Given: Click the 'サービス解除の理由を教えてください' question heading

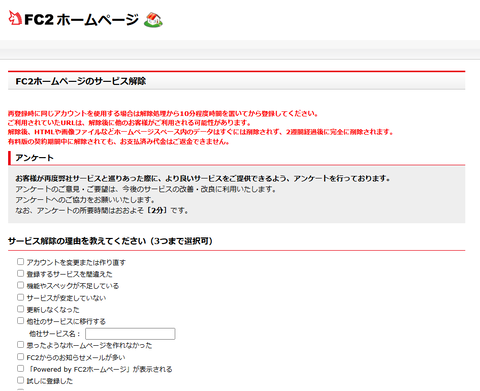Looking at the screenshot, I should [x=110, y=241].
